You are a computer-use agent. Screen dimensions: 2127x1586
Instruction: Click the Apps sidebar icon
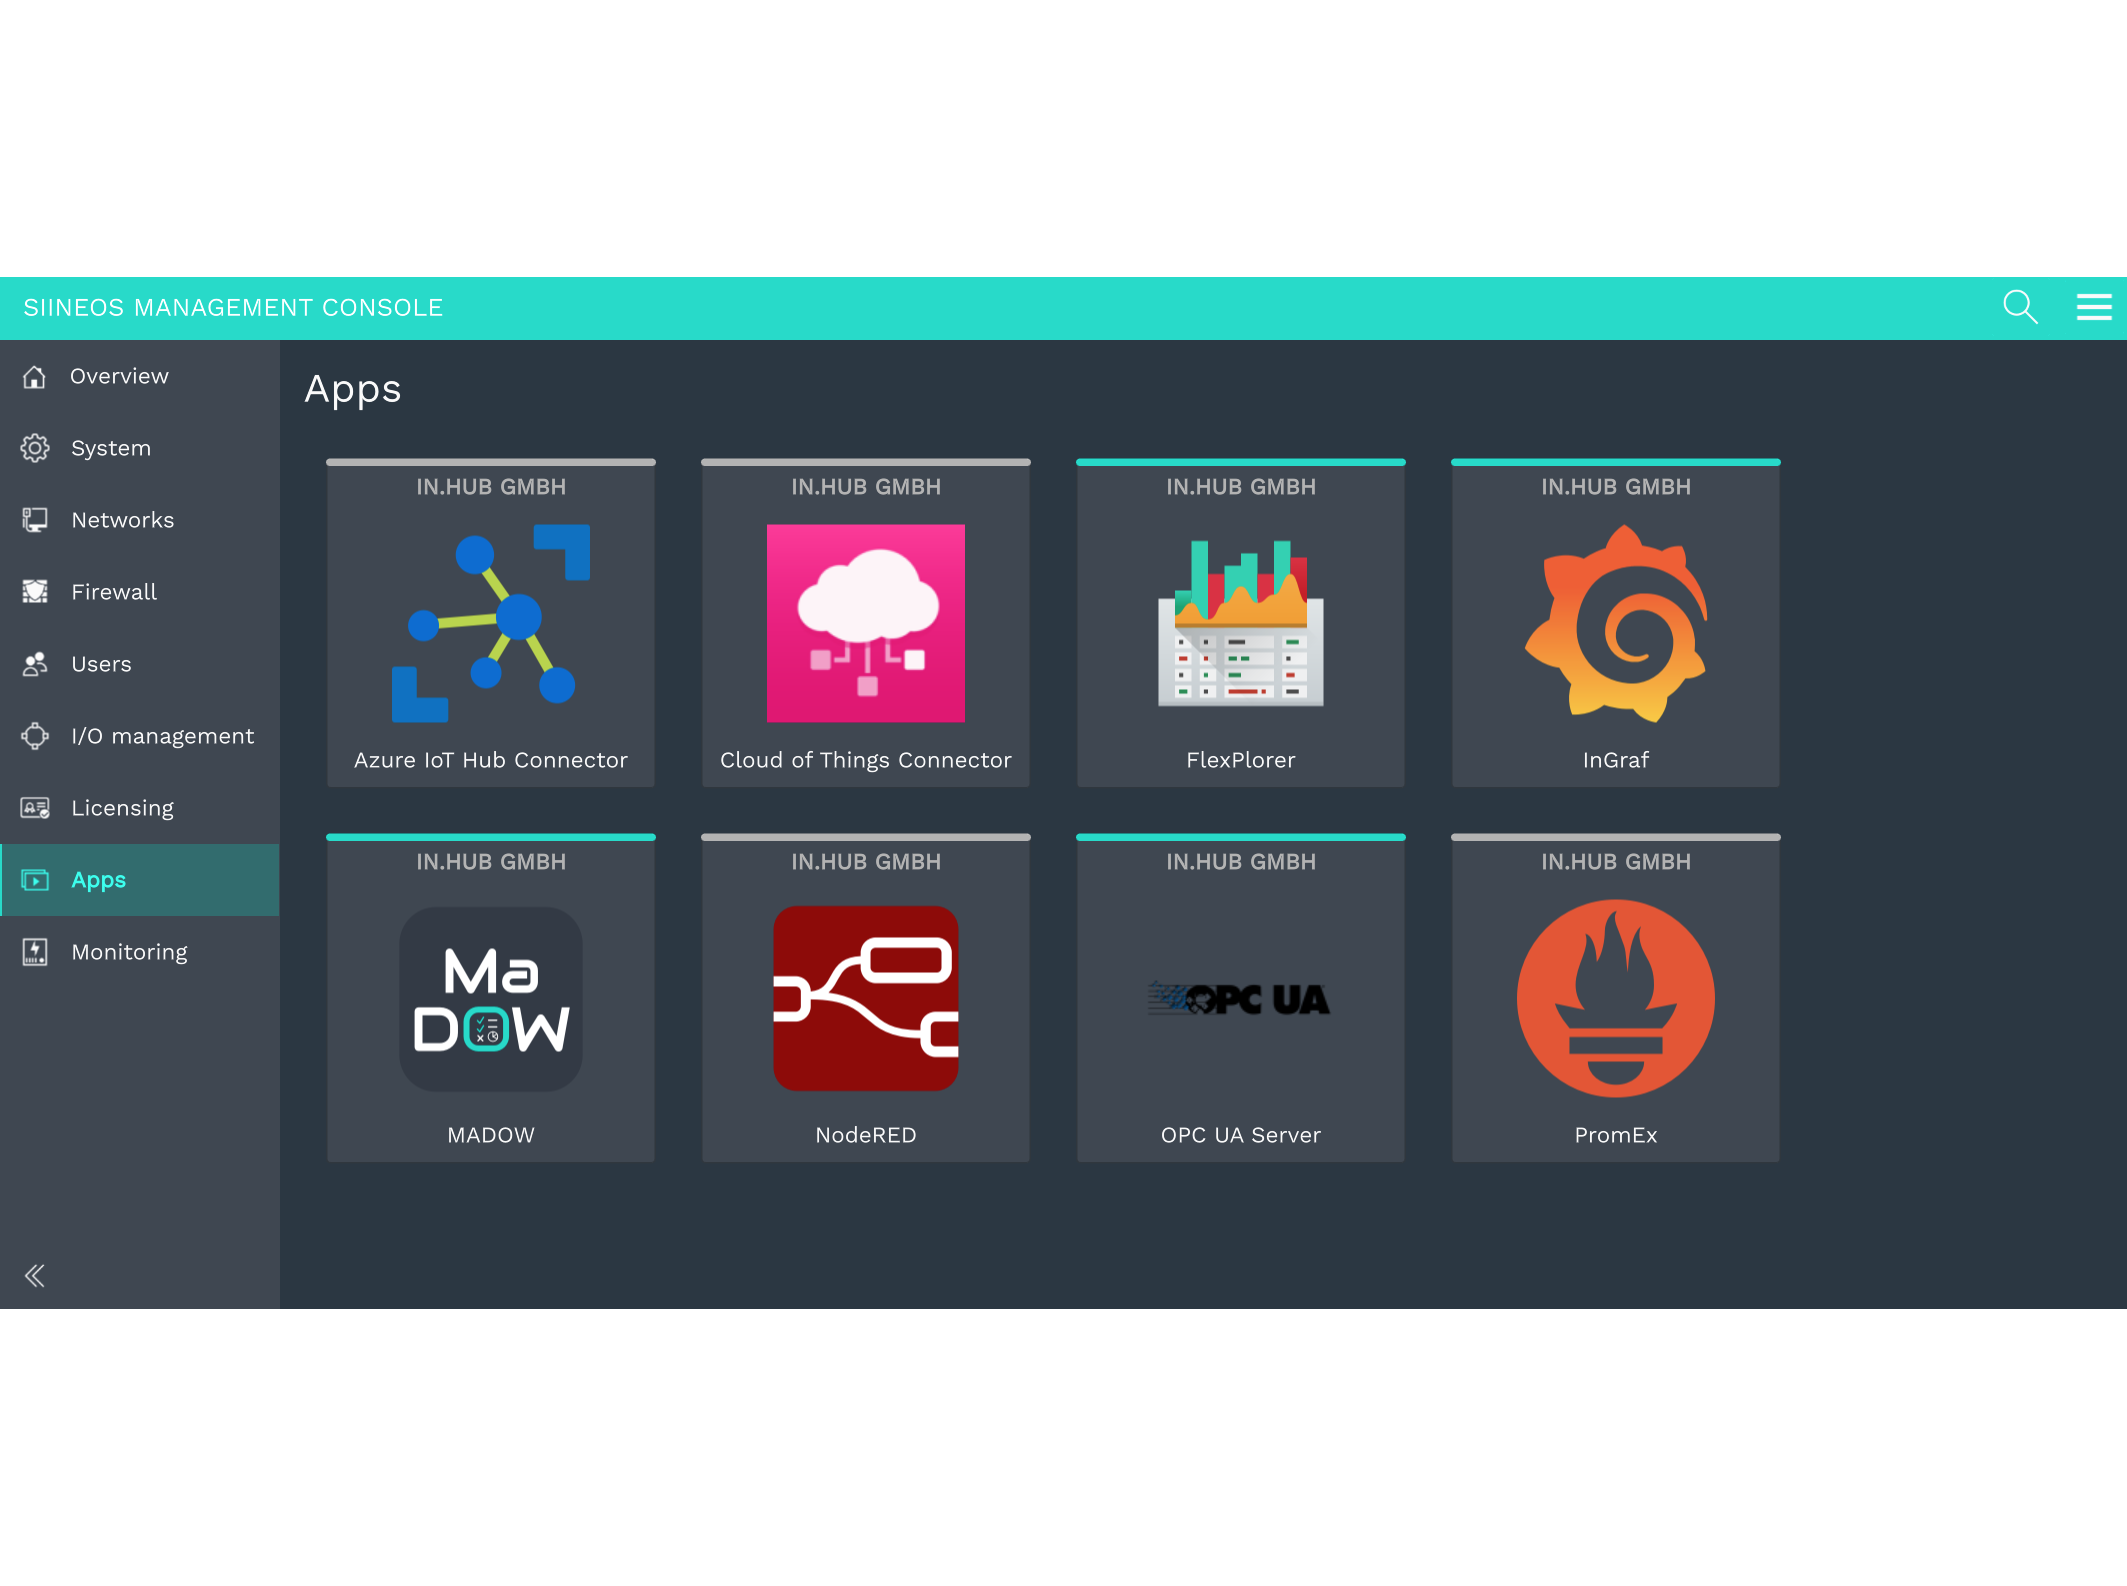point(35,880)
